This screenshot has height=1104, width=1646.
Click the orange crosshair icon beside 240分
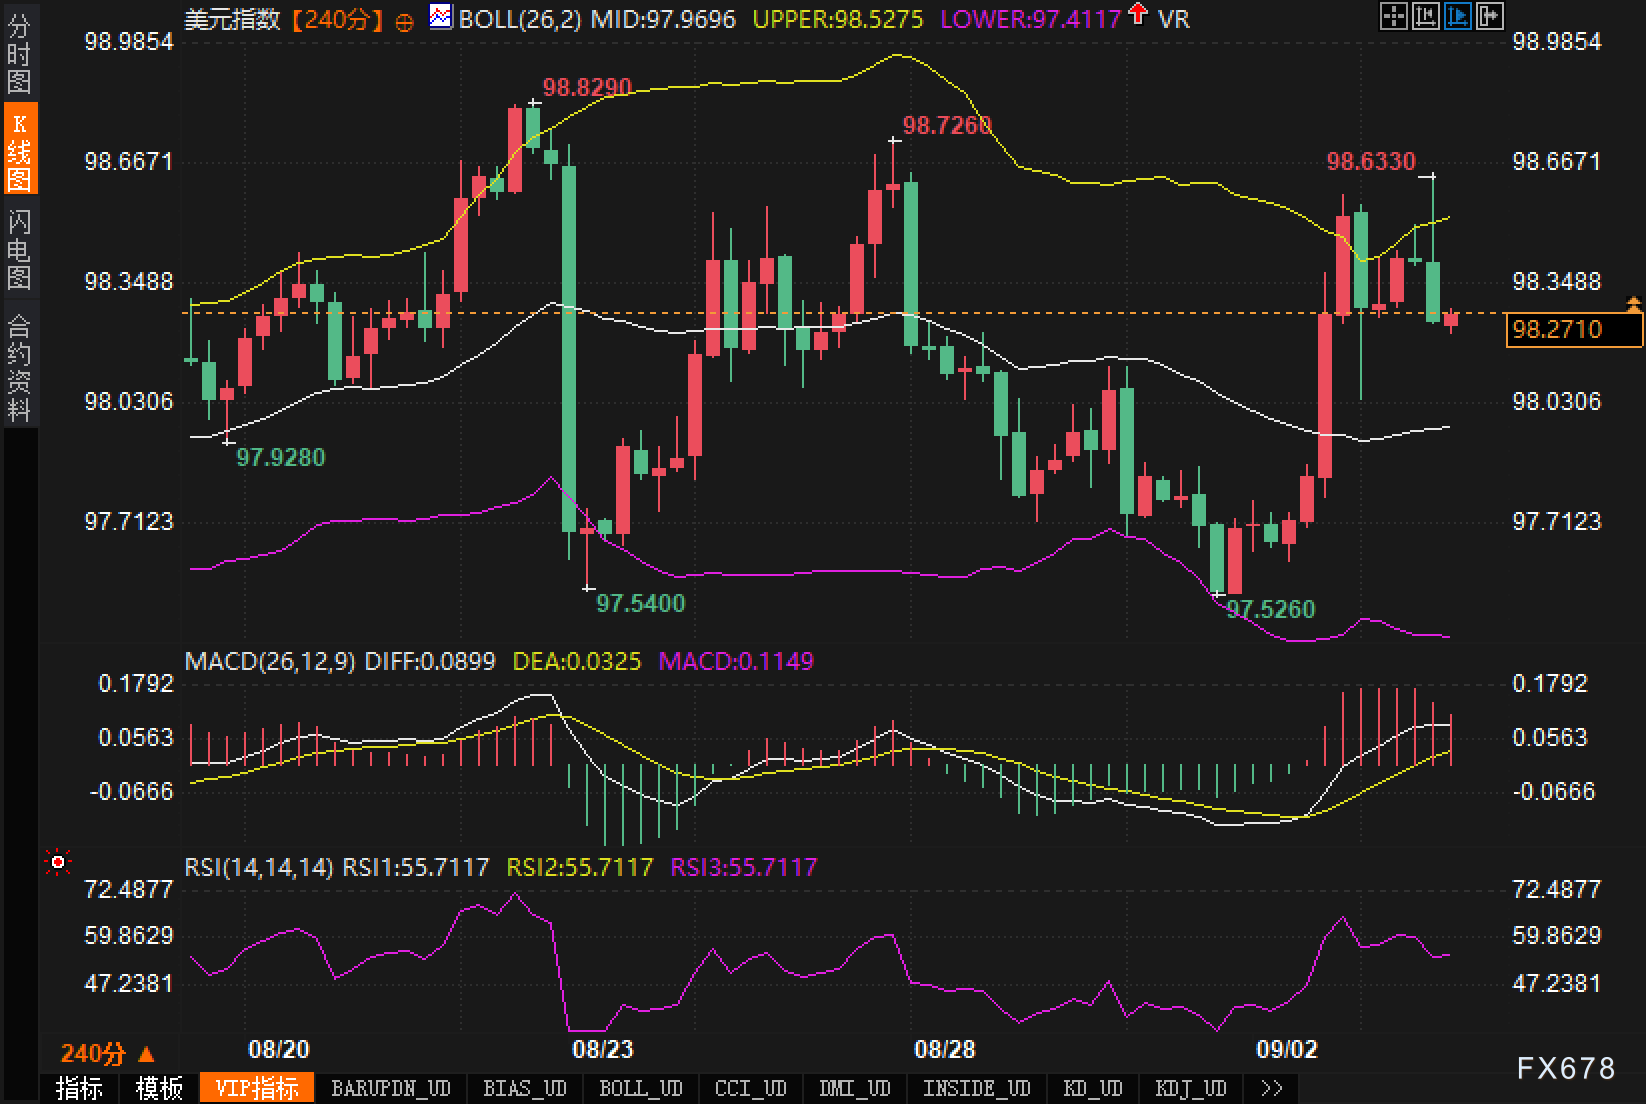pos(404,23)
